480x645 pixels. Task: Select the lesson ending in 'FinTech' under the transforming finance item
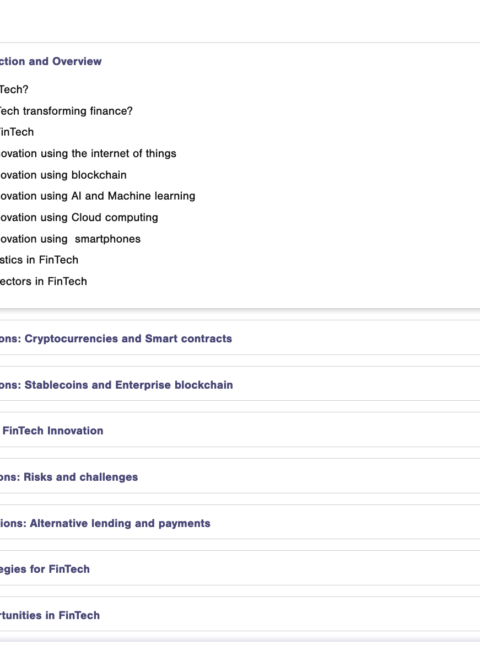pos(17,132)
